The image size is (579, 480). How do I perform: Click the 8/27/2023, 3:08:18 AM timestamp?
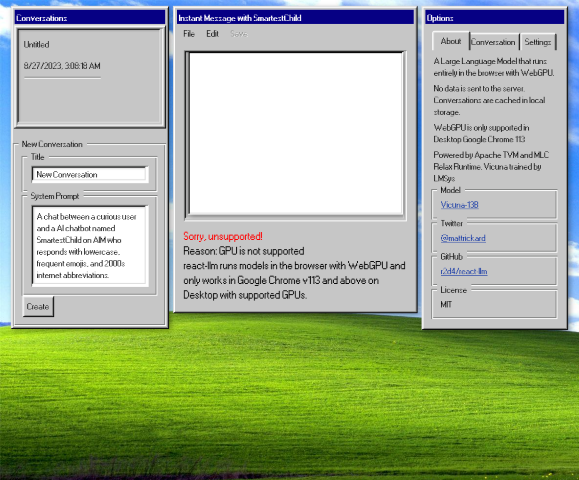coord(62,66)
